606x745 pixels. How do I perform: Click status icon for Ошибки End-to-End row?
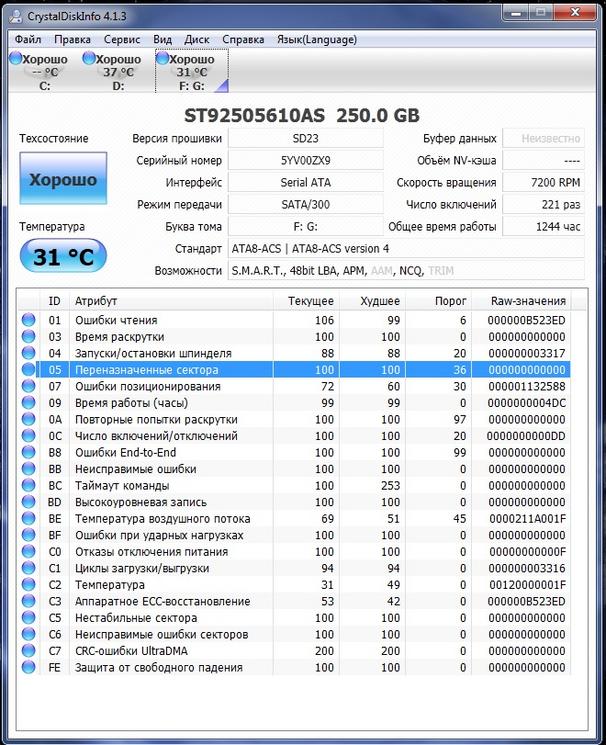(x=29, y=452)
